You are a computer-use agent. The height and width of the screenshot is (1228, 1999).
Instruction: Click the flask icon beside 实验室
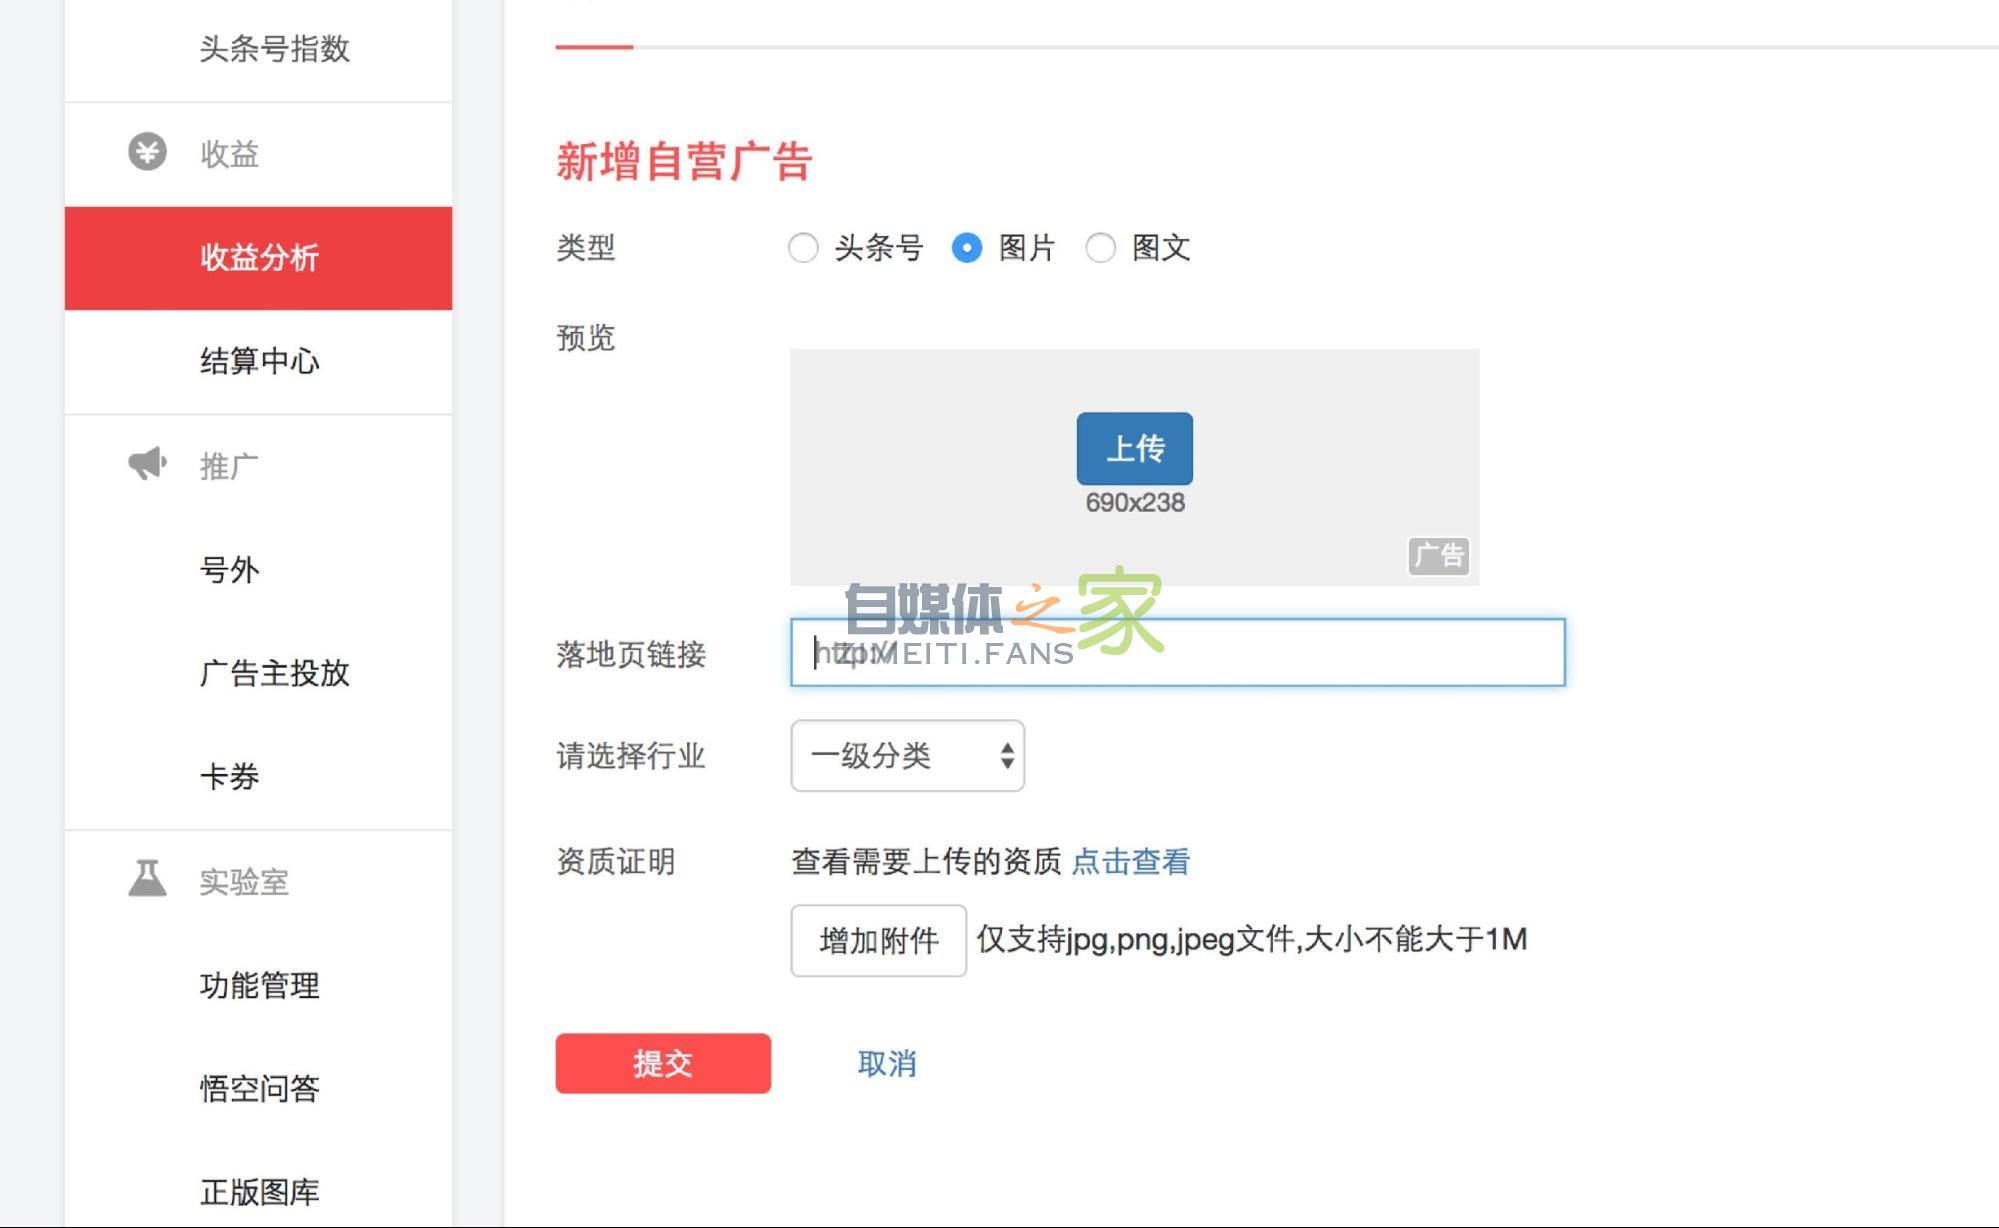pyautogui.click(x=147, y=879)
